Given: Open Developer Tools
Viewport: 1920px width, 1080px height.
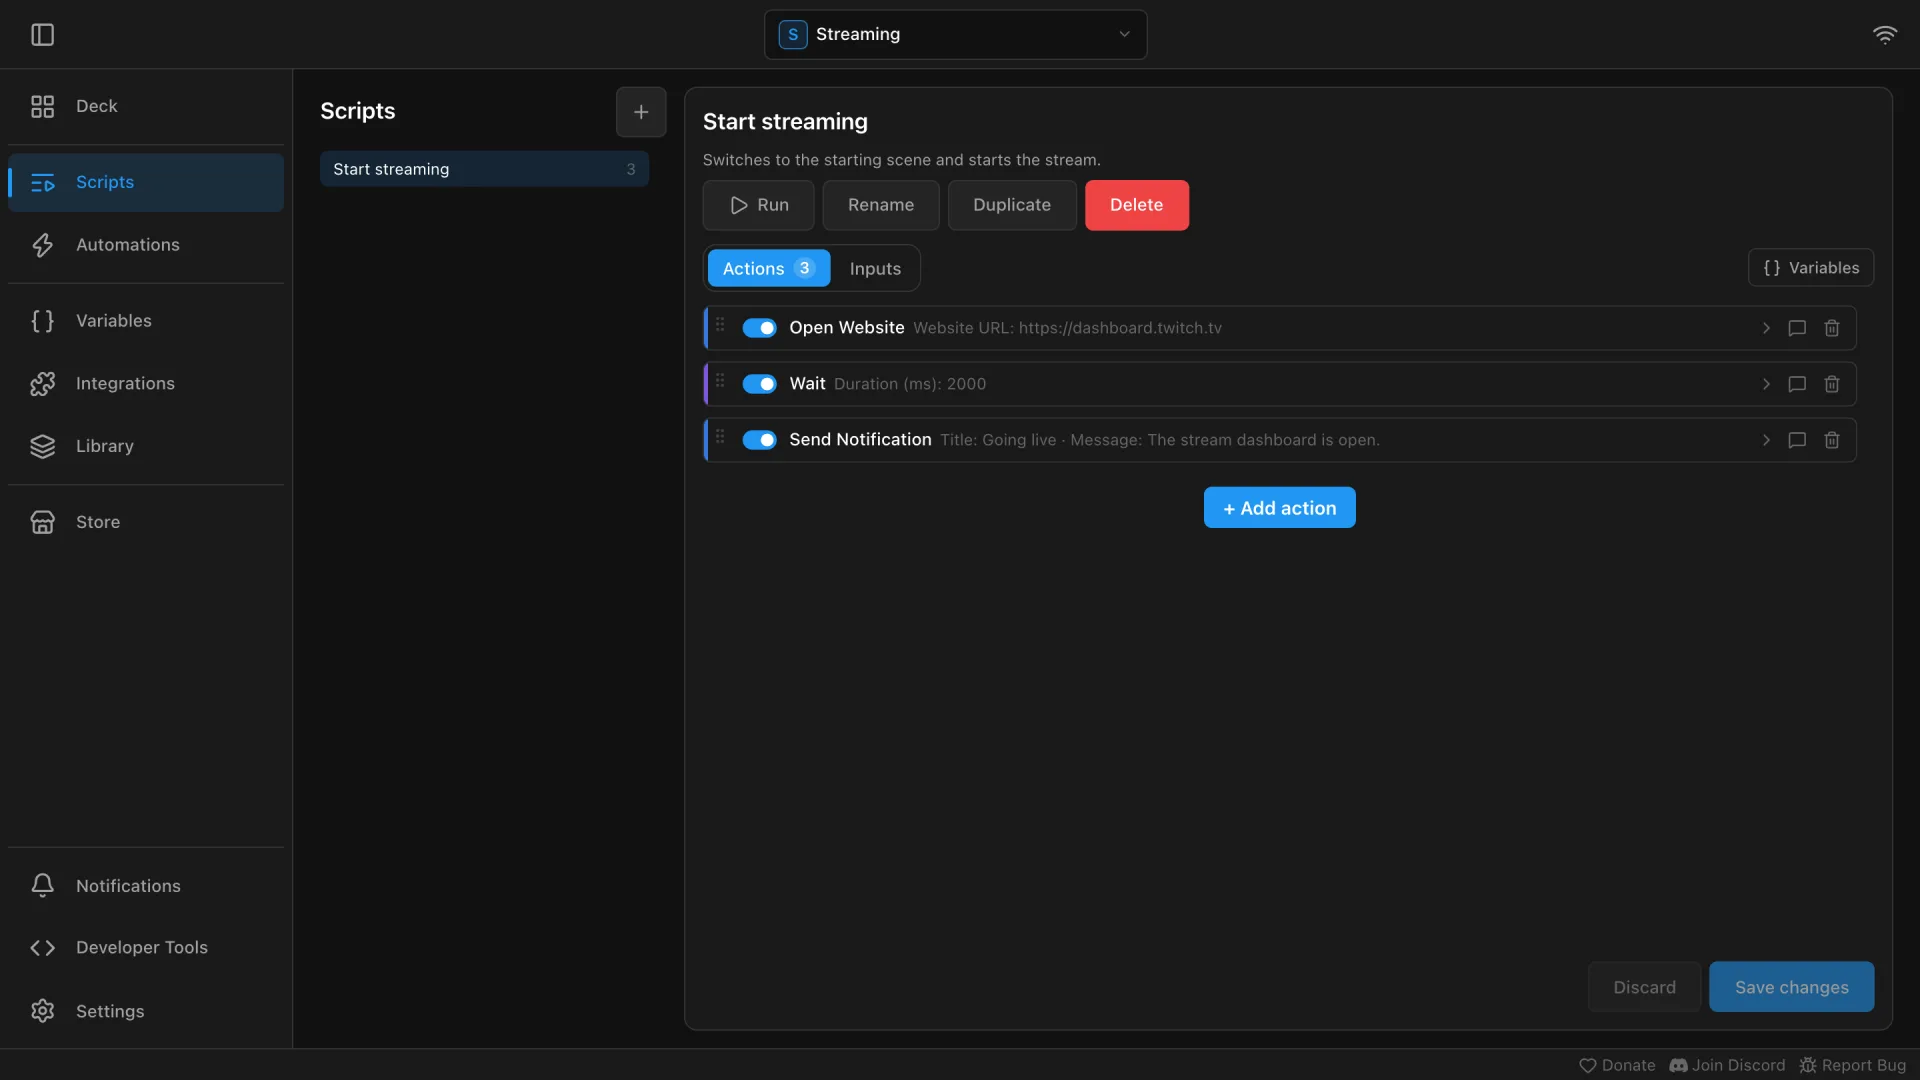Looking at the screenshot, I should (x=146, y=948).
